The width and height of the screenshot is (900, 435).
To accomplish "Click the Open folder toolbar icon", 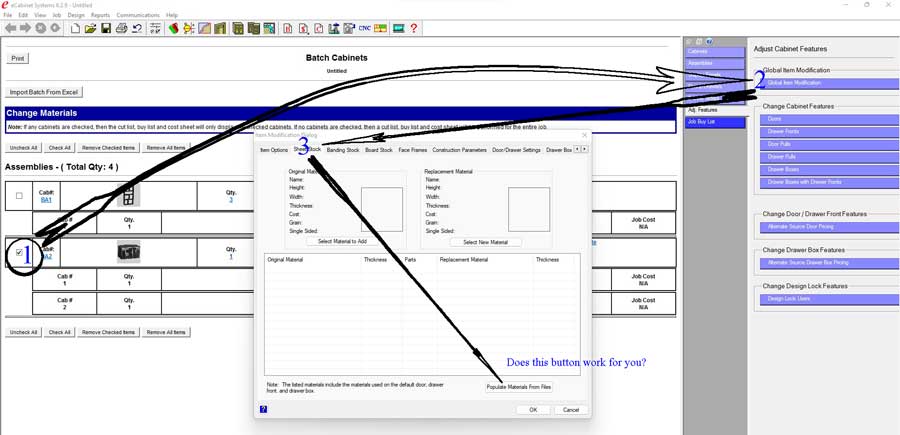I will pyautogui.click(x=90, y=29).
